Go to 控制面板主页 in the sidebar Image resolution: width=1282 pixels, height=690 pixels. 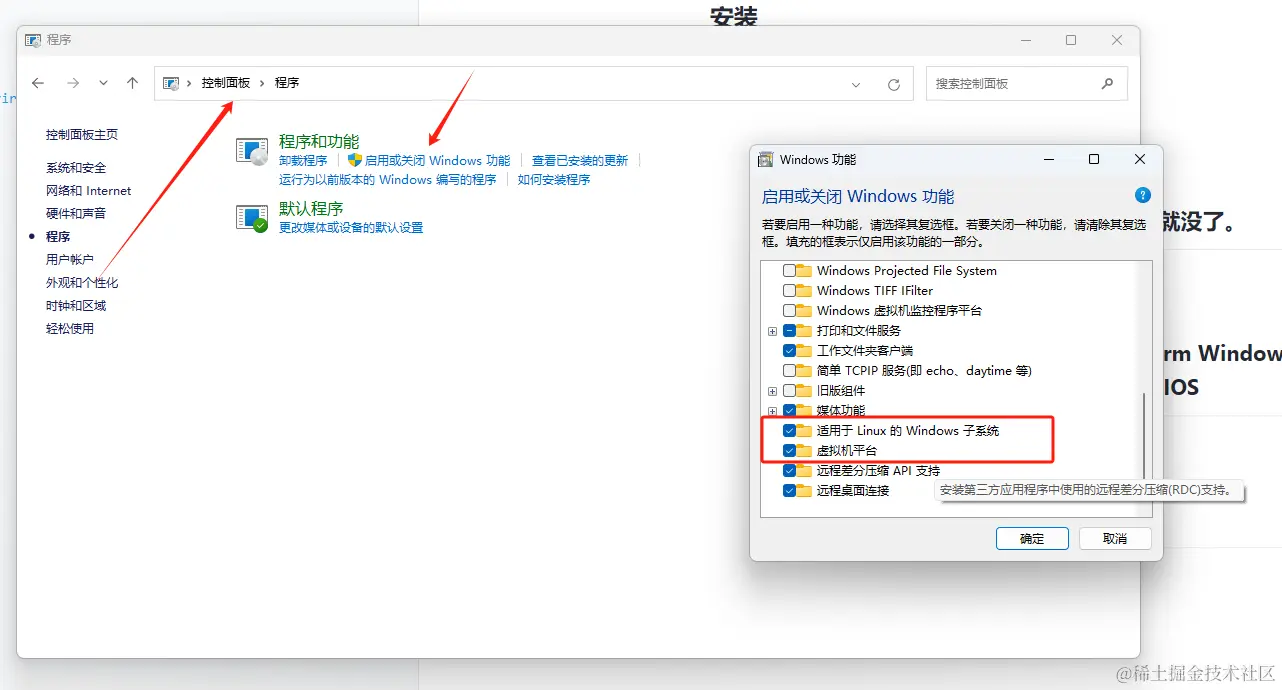click(x=82, y=135)
